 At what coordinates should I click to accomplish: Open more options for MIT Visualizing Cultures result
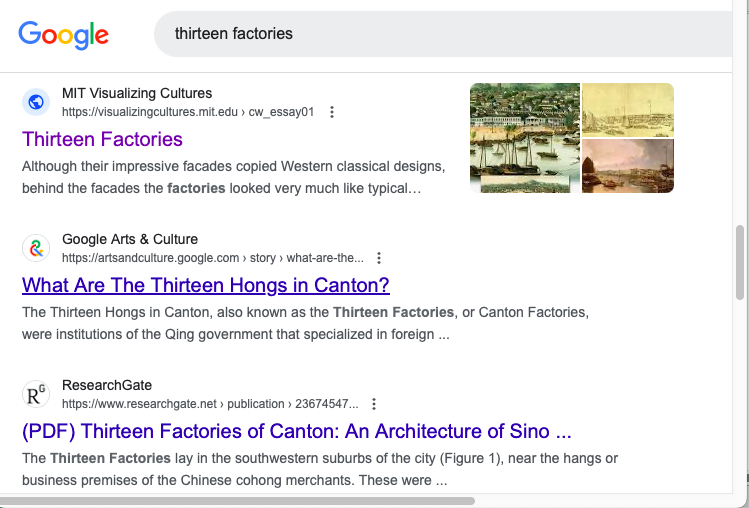333,112
